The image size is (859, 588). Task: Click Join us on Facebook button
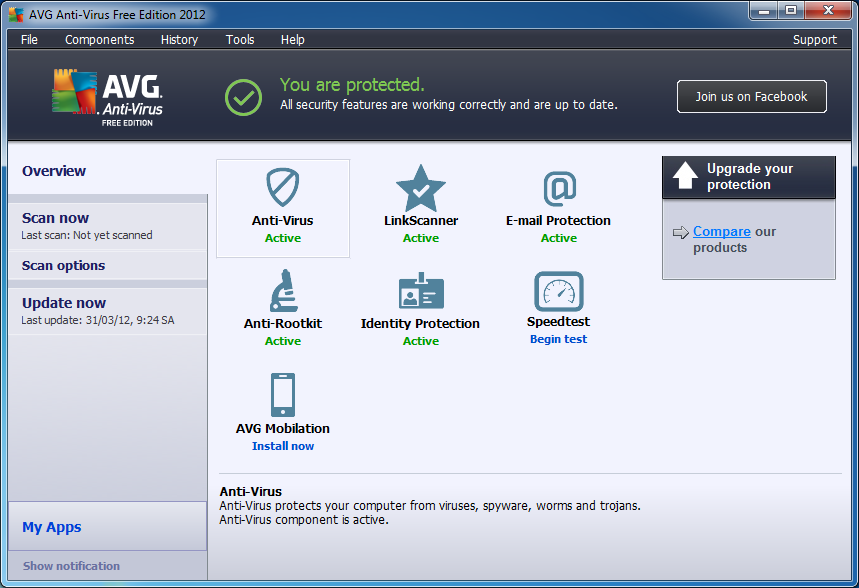click(752, 96)
